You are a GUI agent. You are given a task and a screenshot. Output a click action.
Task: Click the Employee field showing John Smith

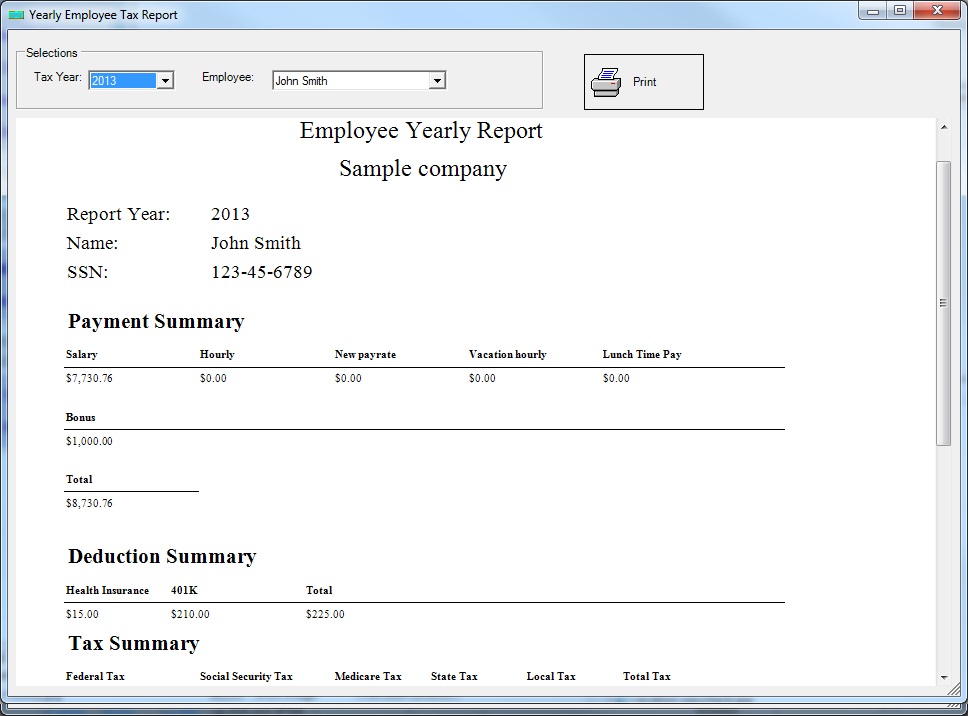point(350,81)
